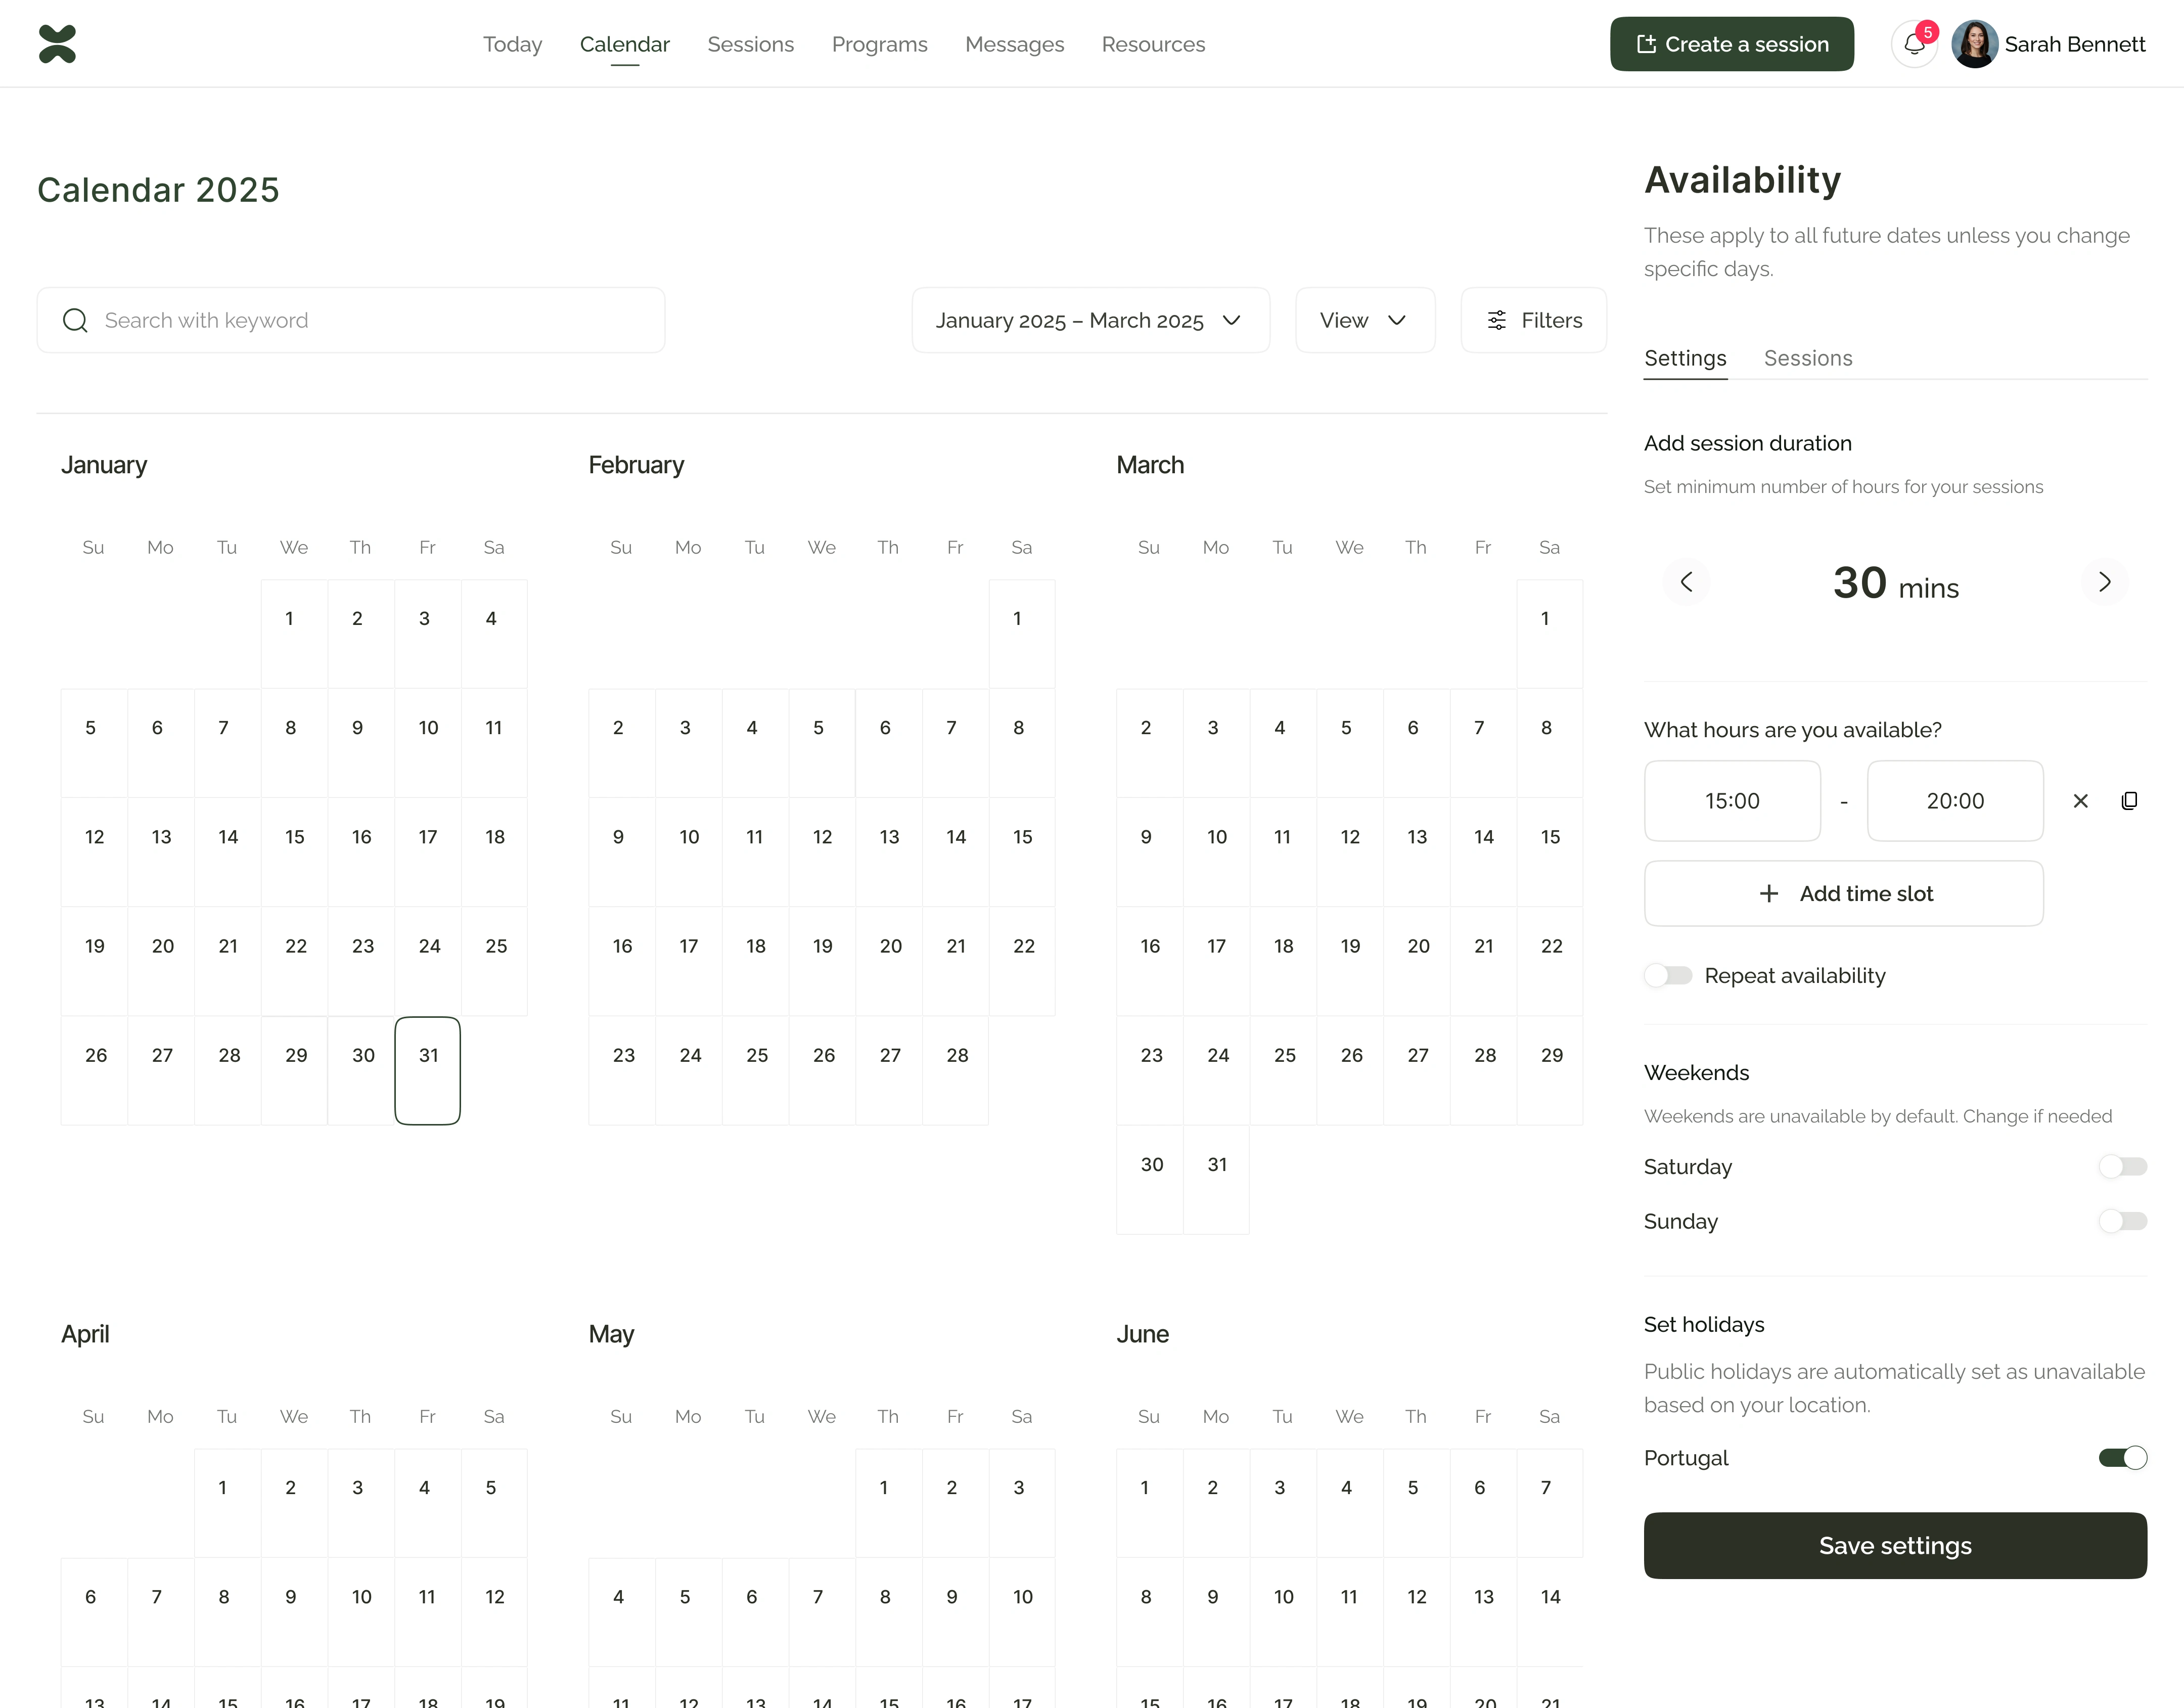Click the app logo icon

[x=57, y=44]
